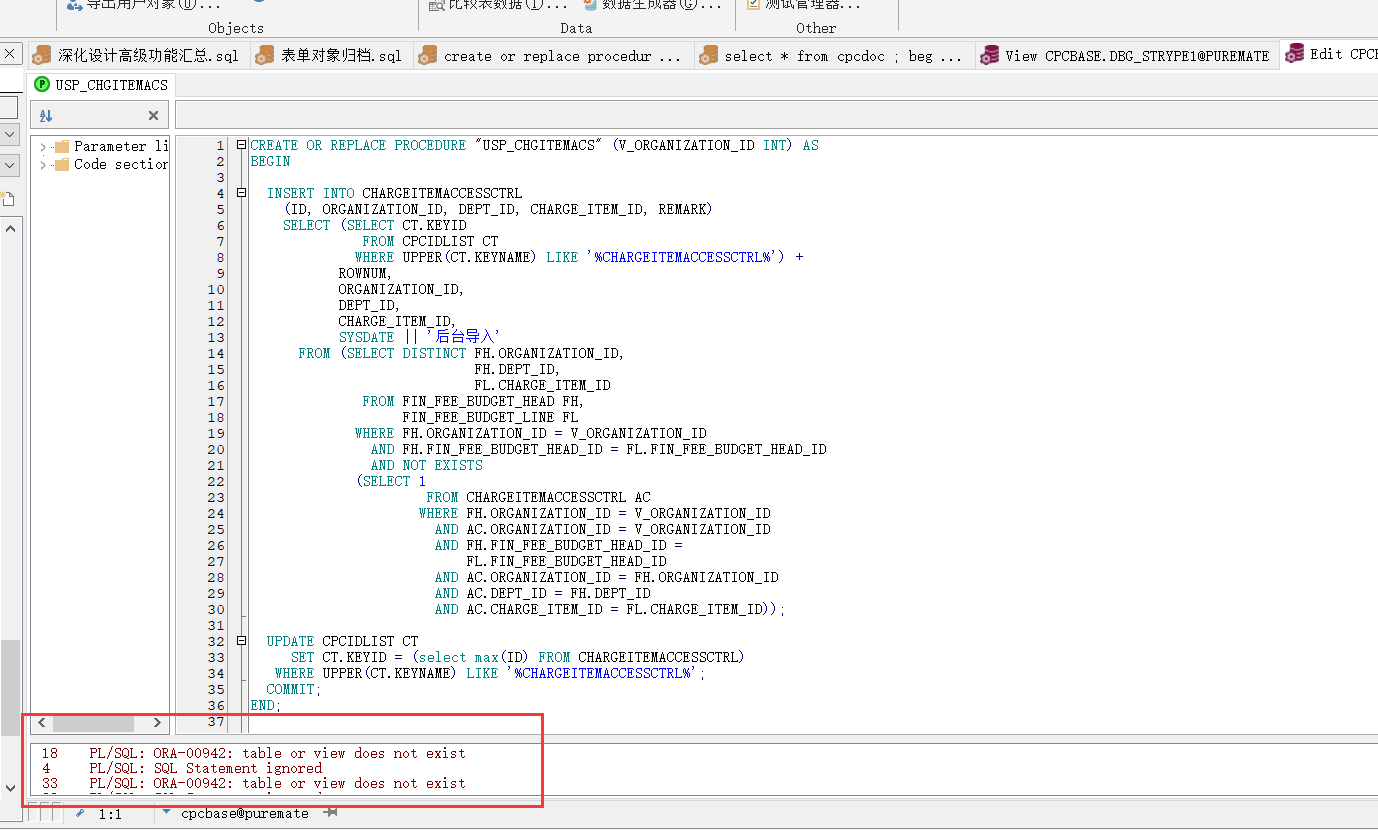The width and height of the screenshot is (1378, 830).
Task: Open the cpcbase@puremate connection dropdown arrow
Action: 167,813
